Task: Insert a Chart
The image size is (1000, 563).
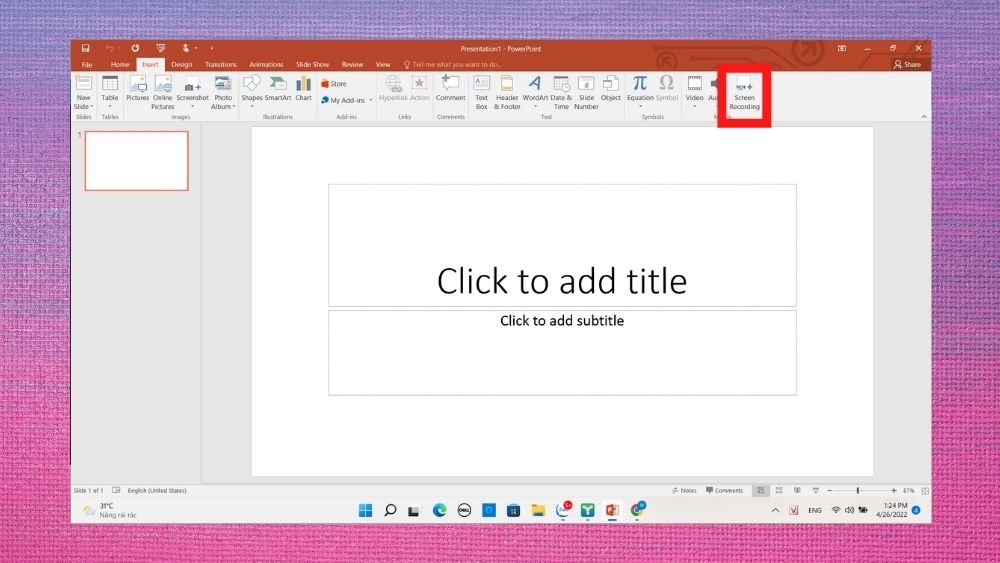Action: pos(304,89)
